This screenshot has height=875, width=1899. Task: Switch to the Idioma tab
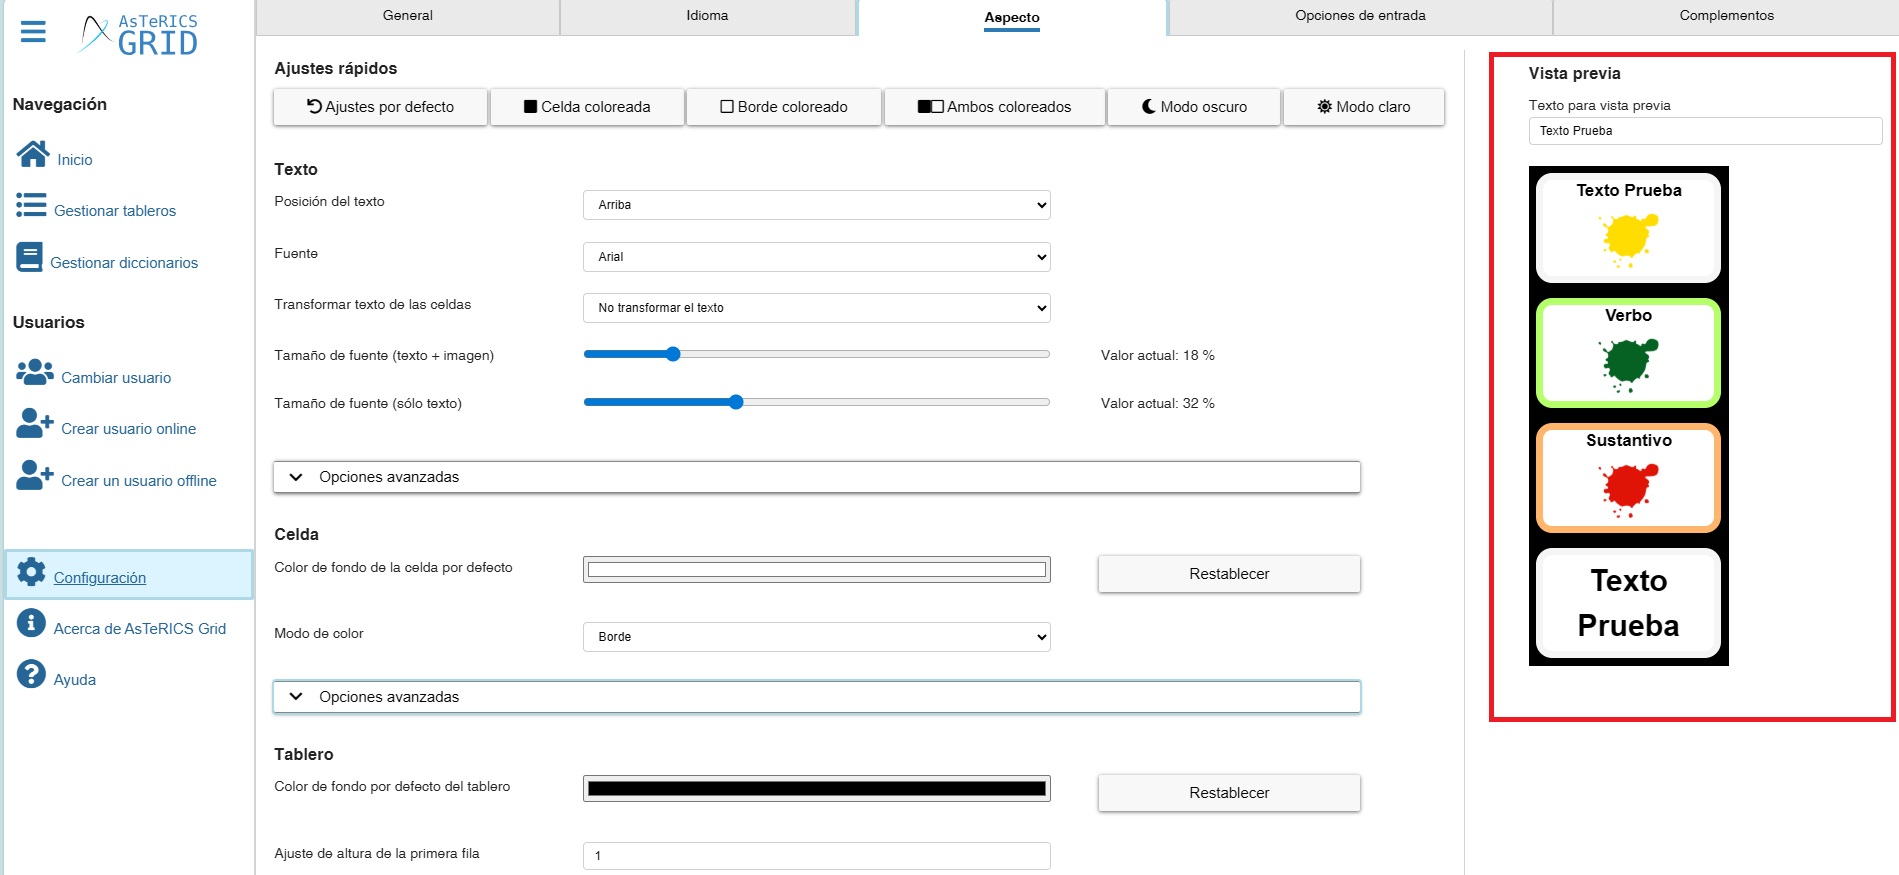(707, 16)
